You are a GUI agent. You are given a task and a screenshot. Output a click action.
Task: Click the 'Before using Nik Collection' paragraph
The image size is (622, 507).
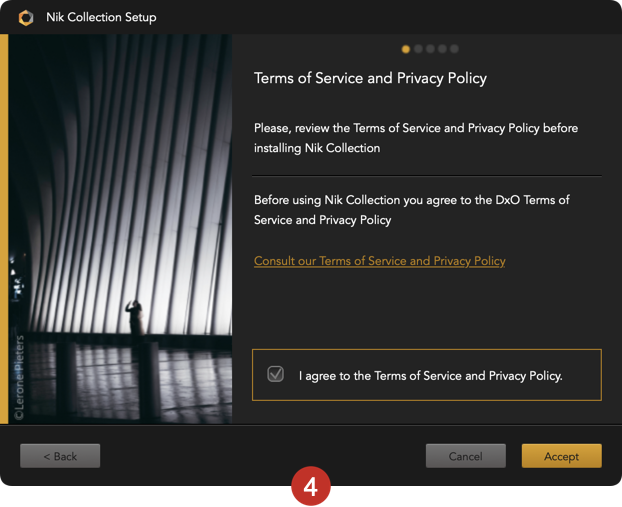[x=412, y=210]
